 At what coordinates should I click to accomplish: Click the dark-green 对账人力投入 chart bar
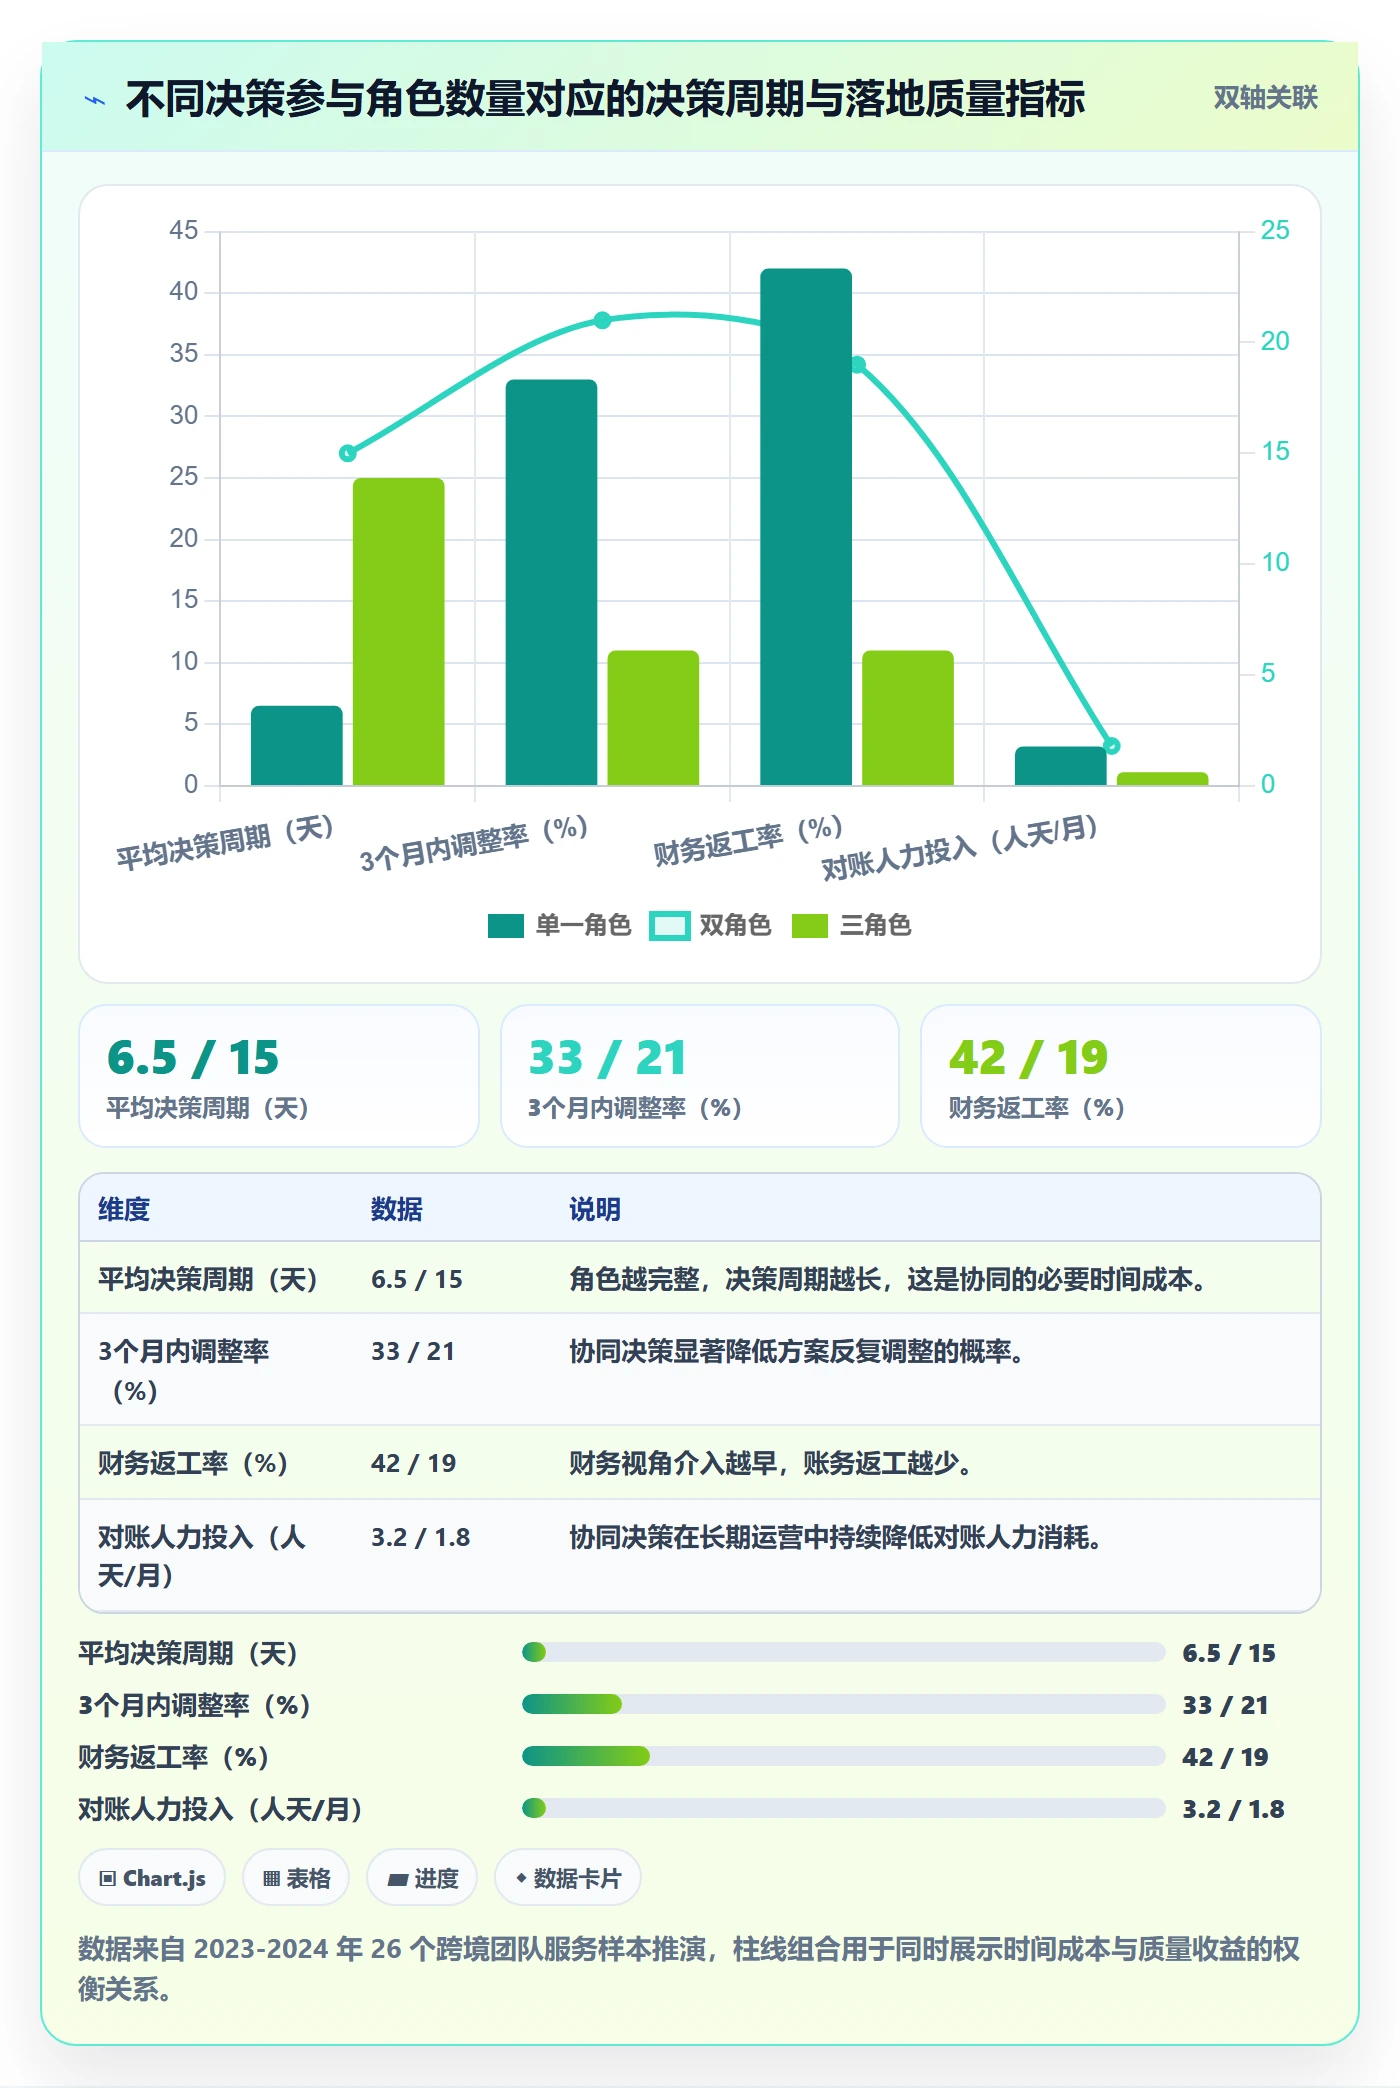click(x=1060, y=766)
